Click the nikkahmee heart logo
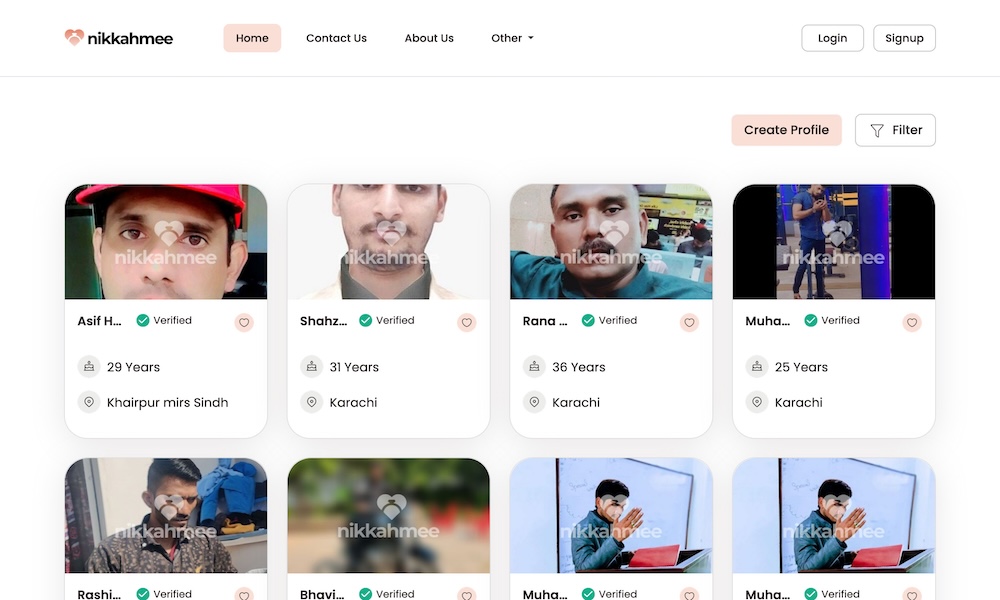The height and width of the screenshot is (600, 1000). [x=74, y=38]
